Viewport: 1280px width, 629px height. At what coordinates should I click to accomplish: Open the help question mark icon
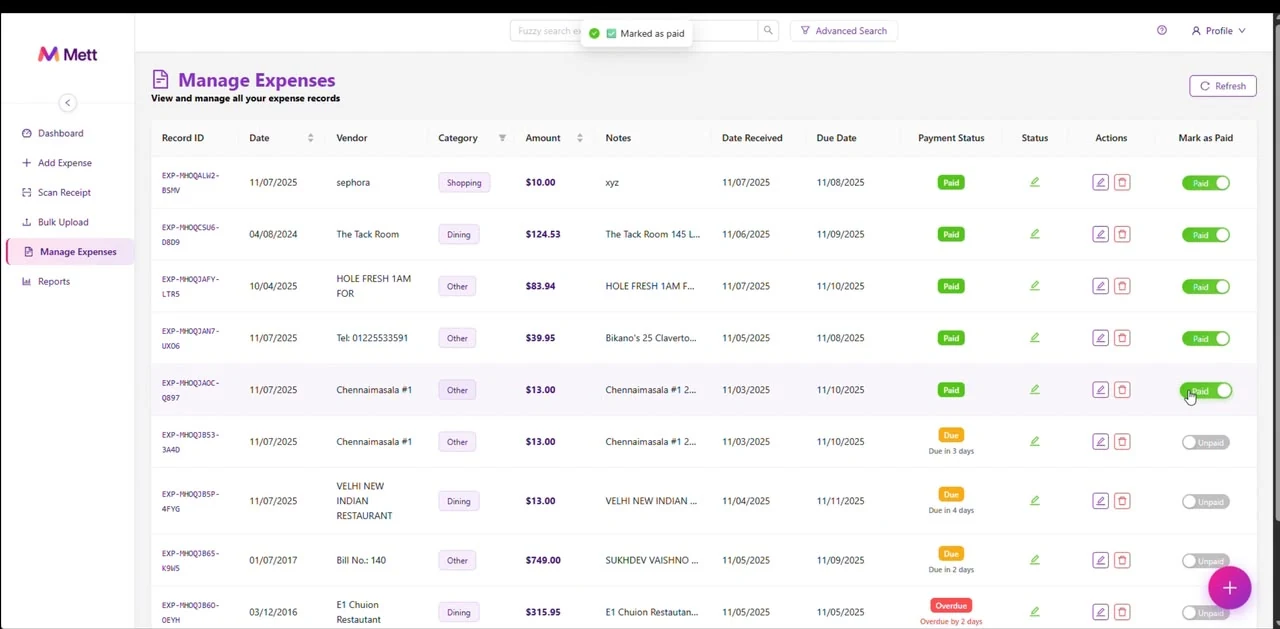(x=1162, y=31)
